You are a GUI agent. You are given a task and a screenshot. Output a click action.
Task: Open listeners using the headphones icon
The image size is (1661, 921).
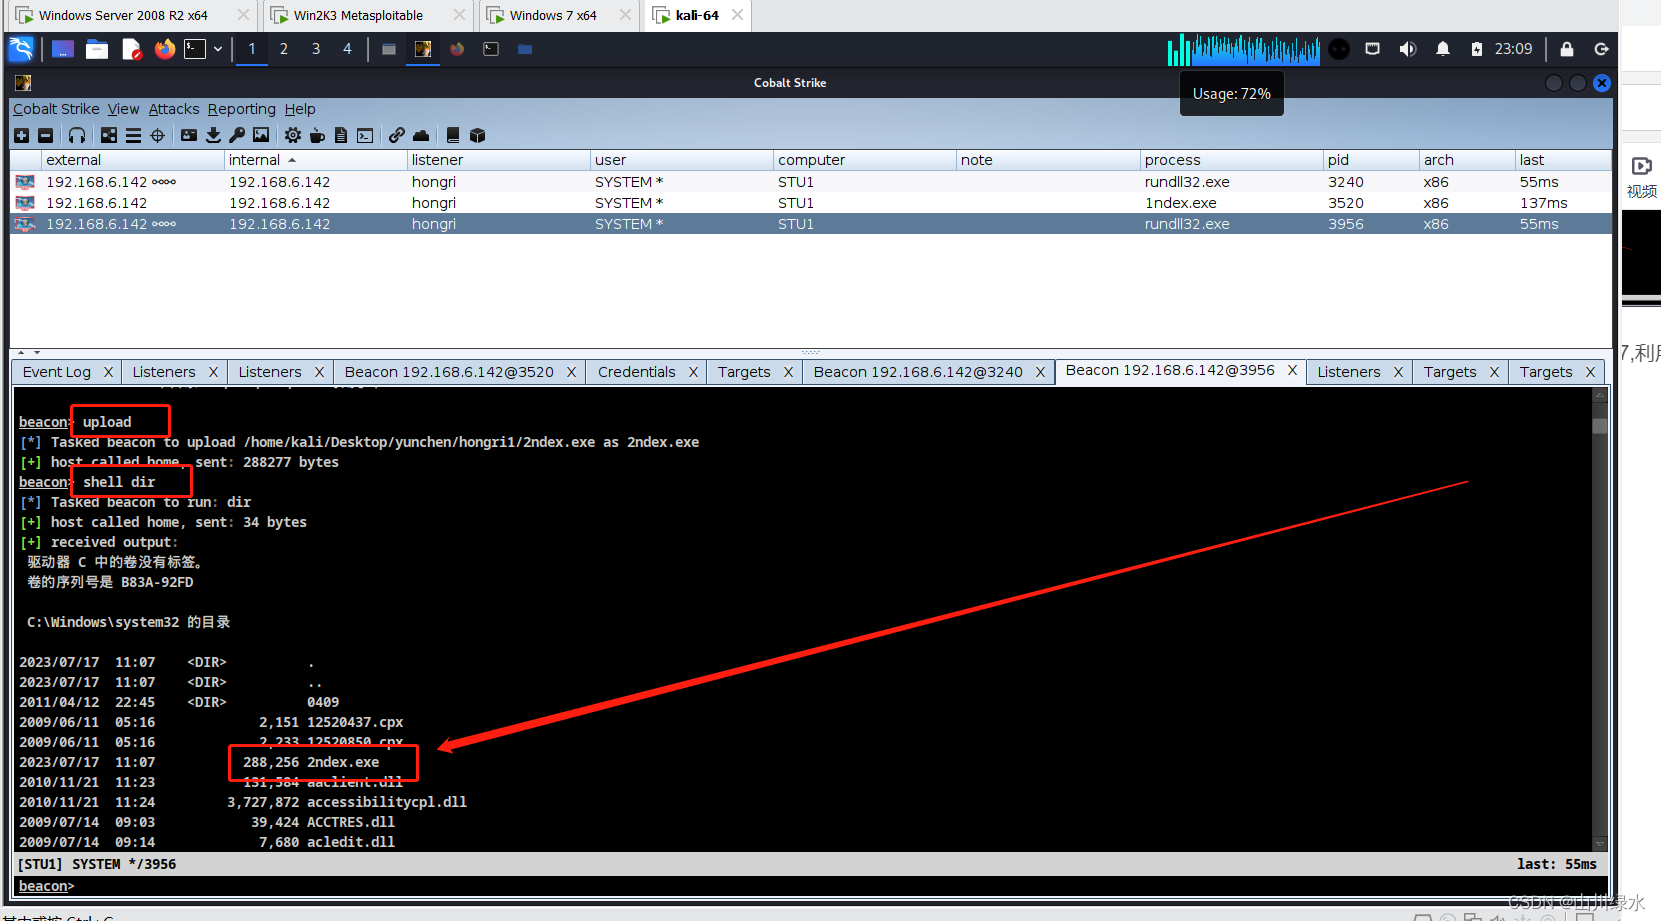pos(77,135)
